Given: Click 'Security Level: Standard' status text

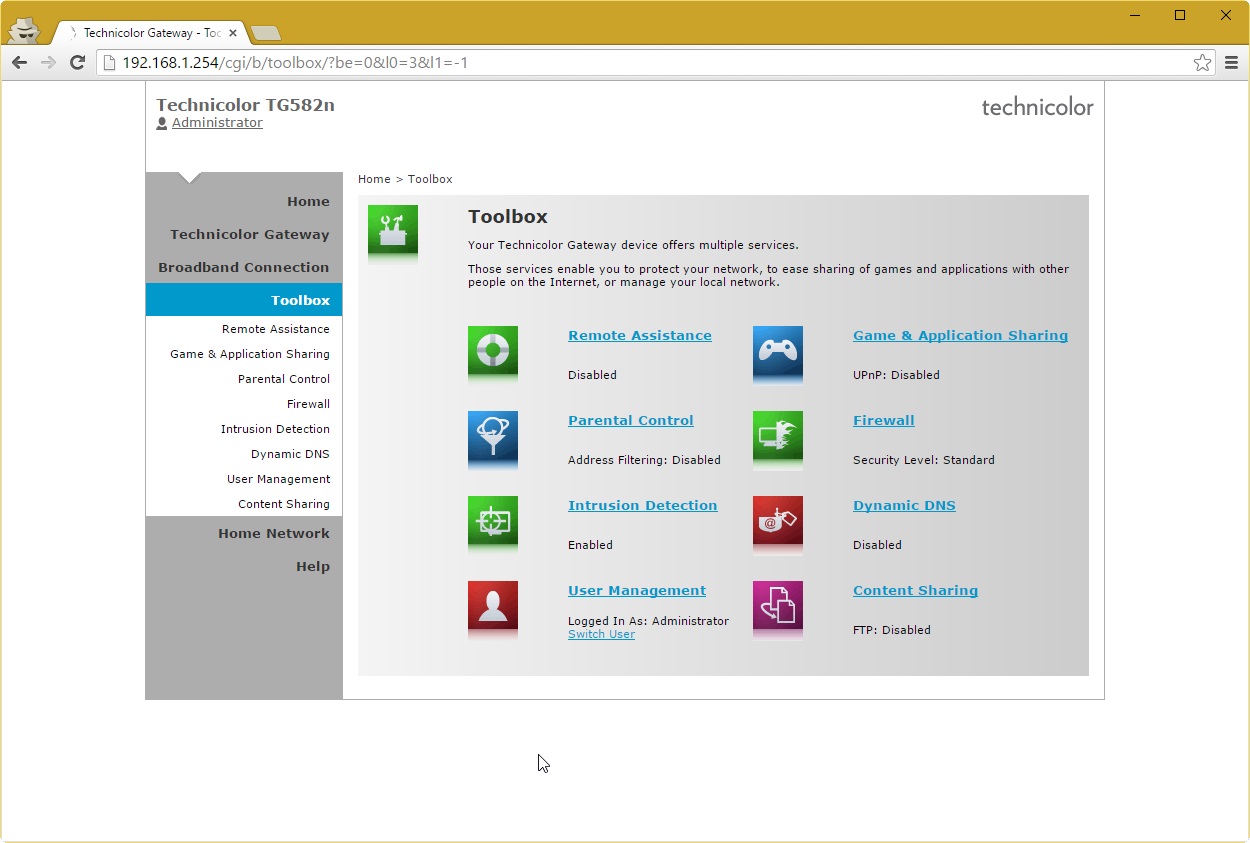Looking at the screenshot, I should click(x=924, y=461).
